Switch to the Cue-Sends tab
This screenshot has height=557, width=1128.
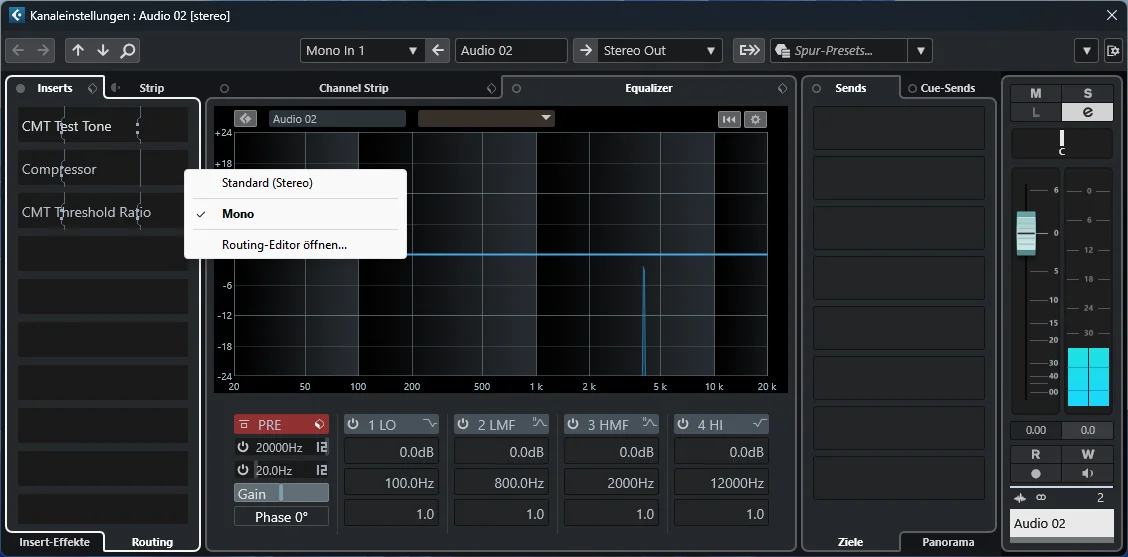point(947,88)
